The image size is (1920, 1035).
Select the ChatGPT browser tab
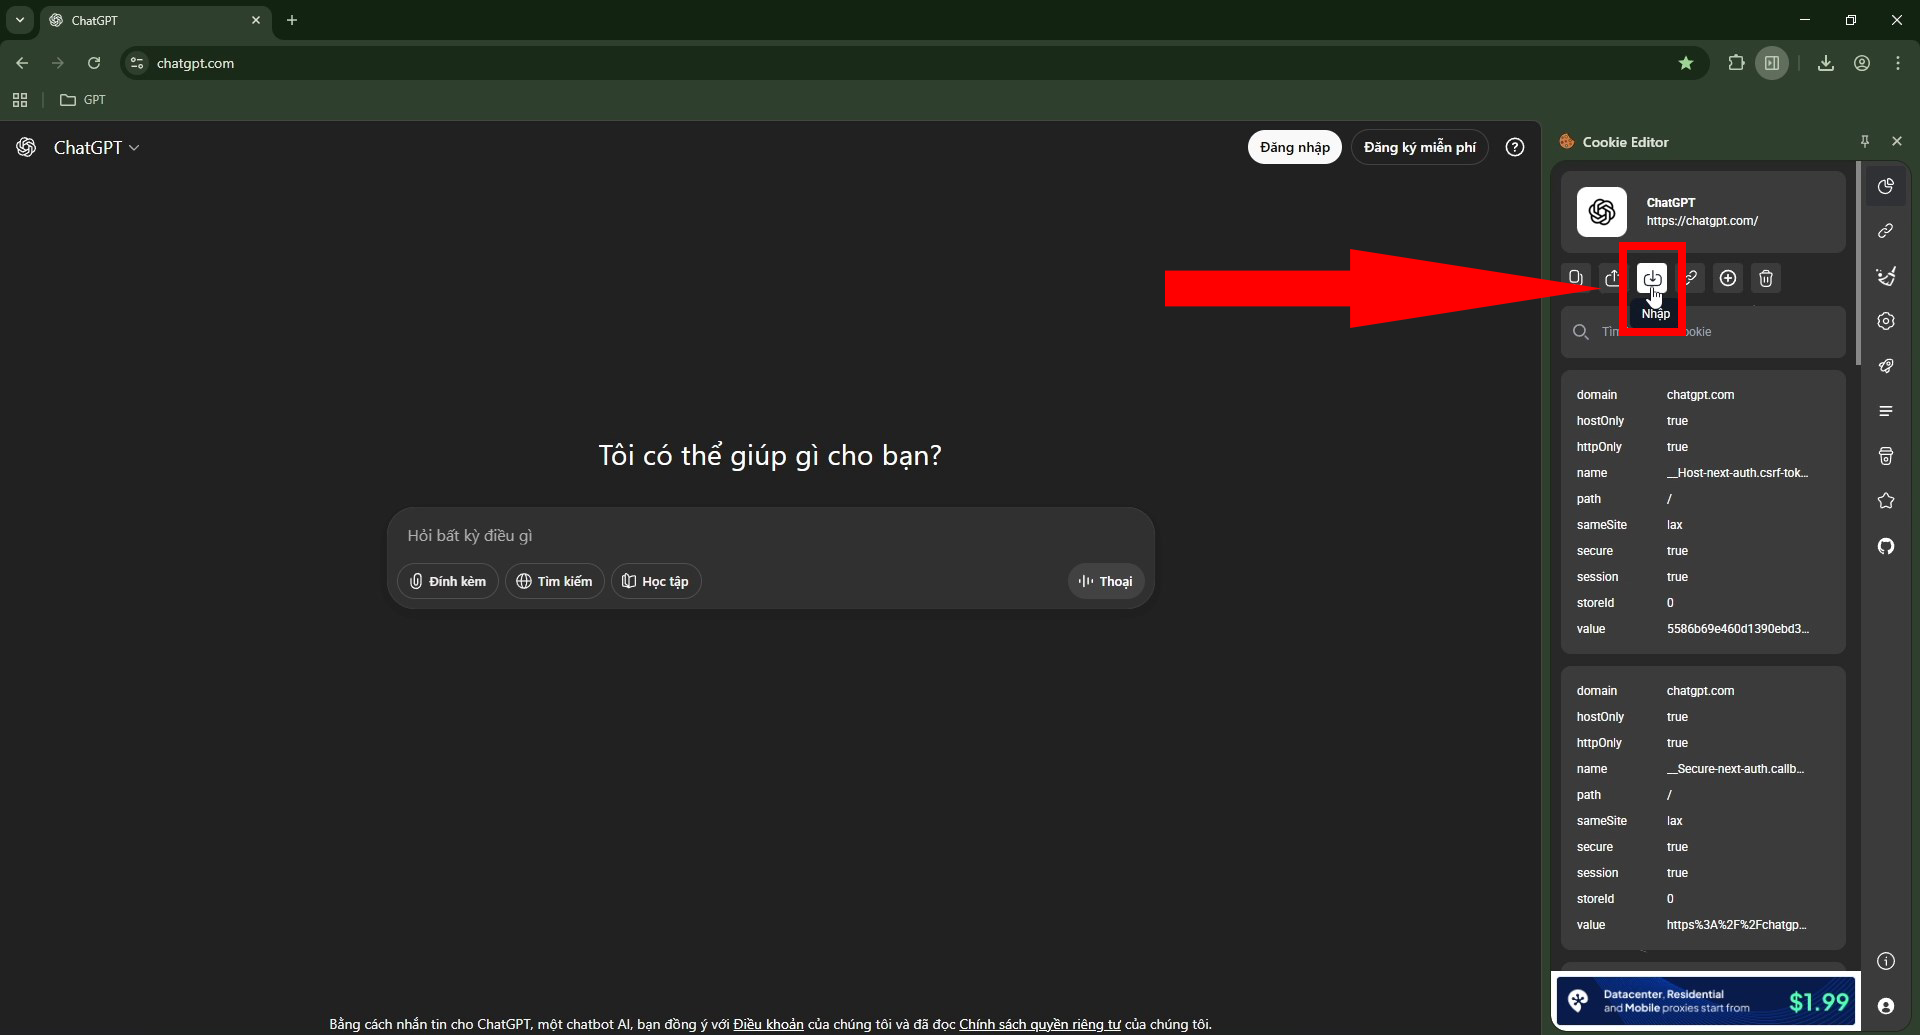(x=150, y=20)
